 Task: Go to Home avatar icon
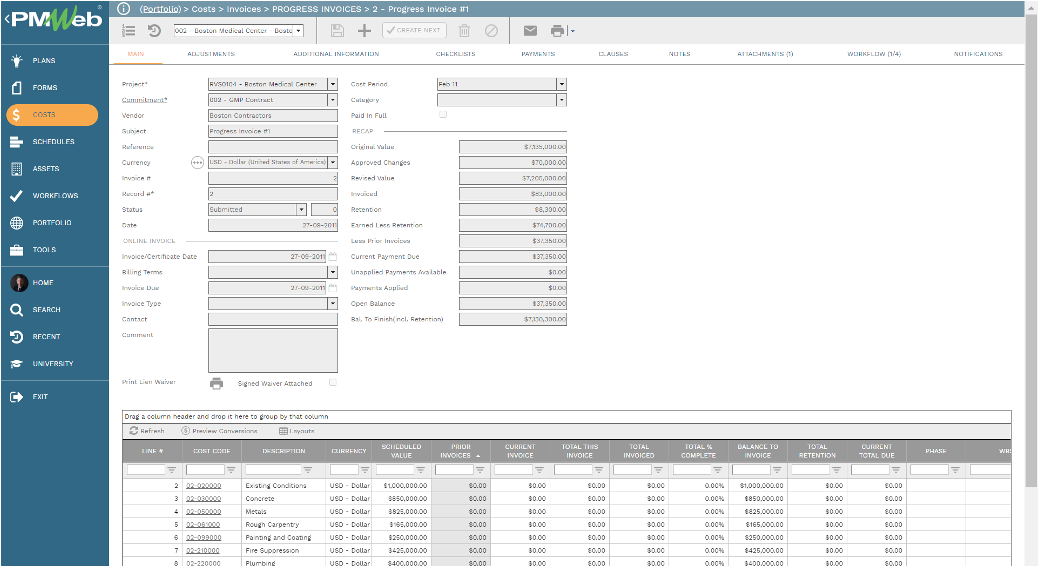tap(19, 283)
